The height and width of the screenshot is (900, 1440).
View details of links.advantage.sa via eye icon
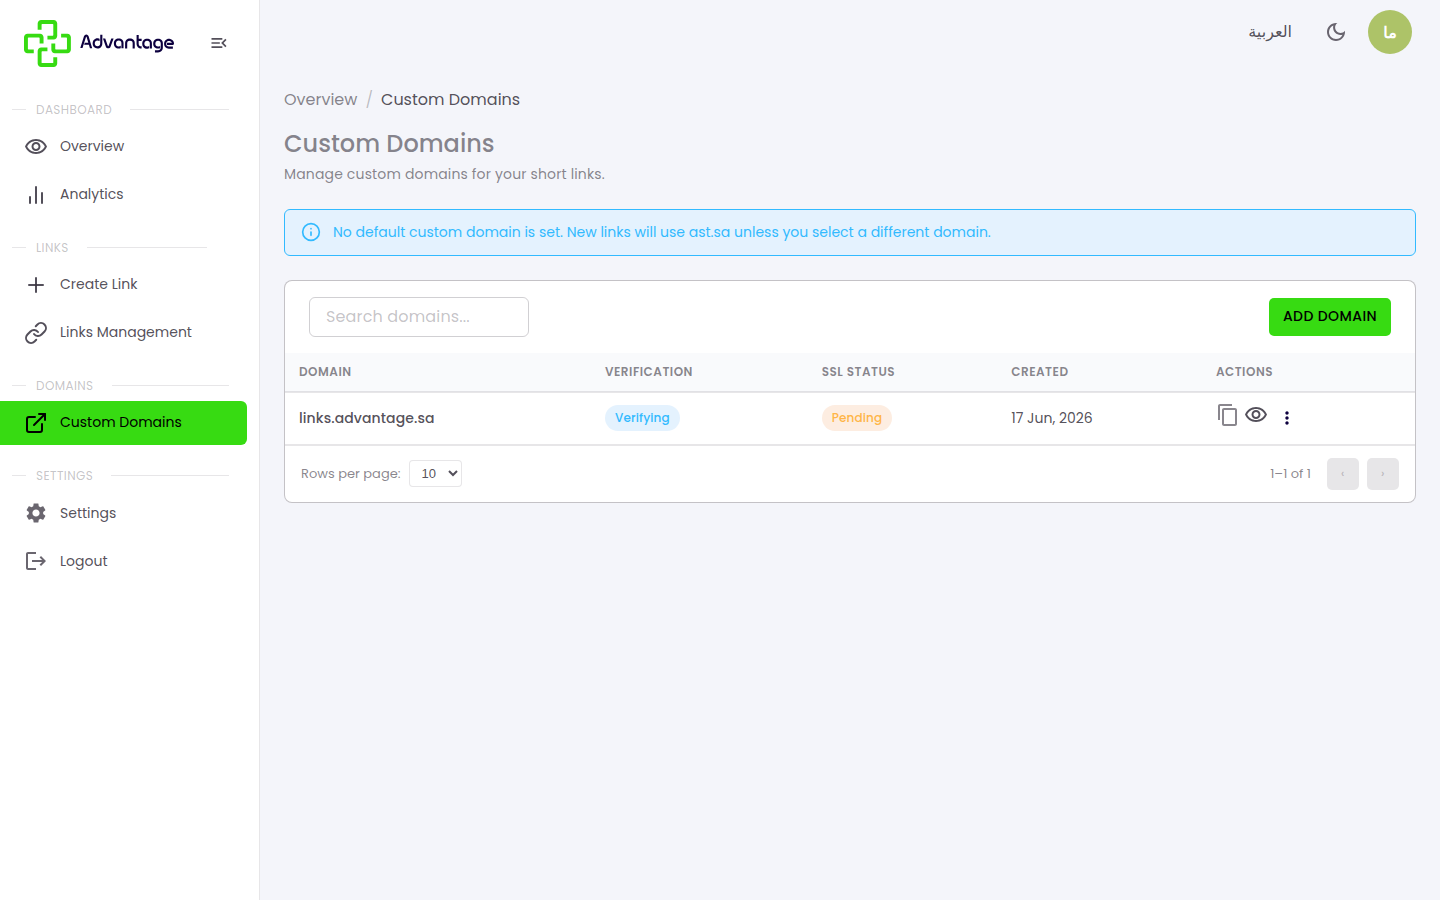[1256, 414]
